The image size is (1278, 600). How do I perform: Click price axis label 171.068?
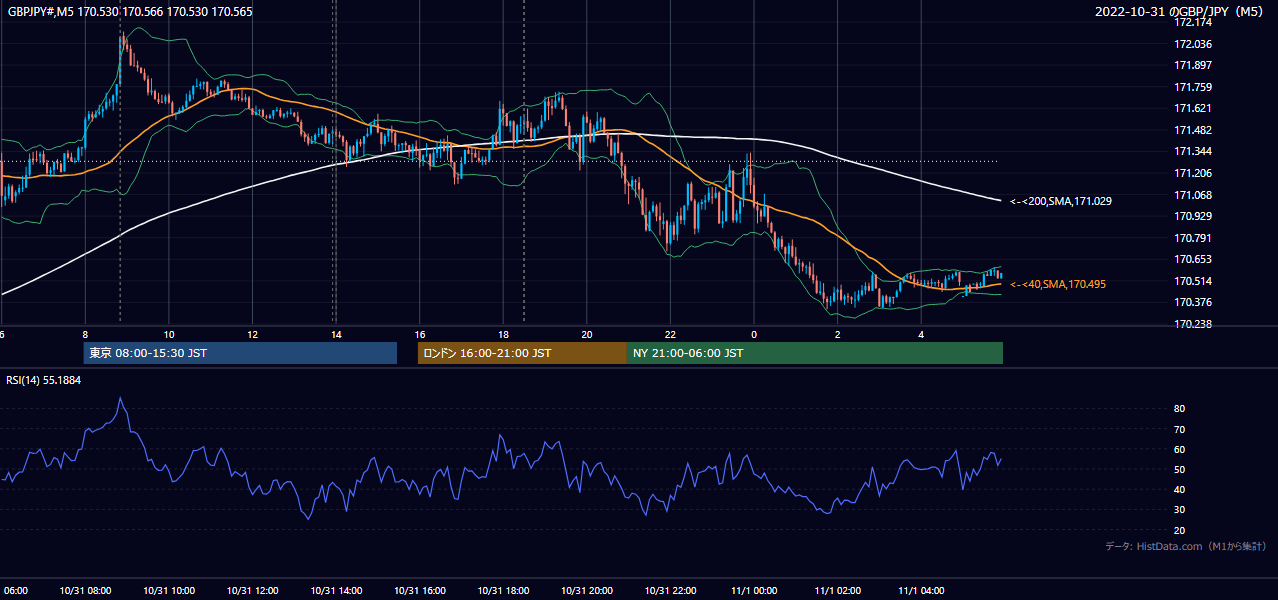[1194, 195]
